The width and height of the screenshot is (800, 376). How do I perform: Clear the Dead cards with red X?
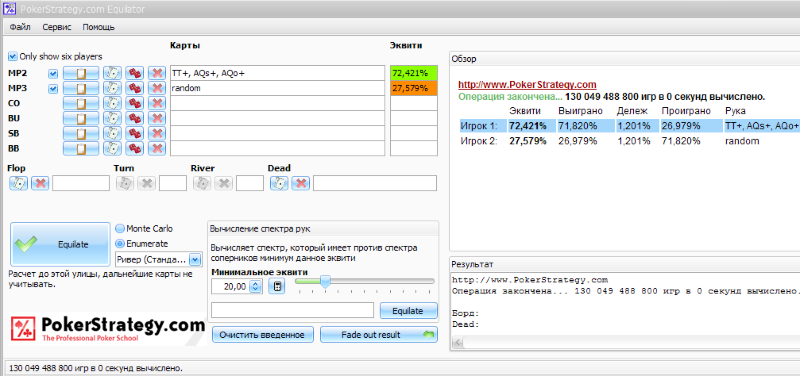coord(301,183)
